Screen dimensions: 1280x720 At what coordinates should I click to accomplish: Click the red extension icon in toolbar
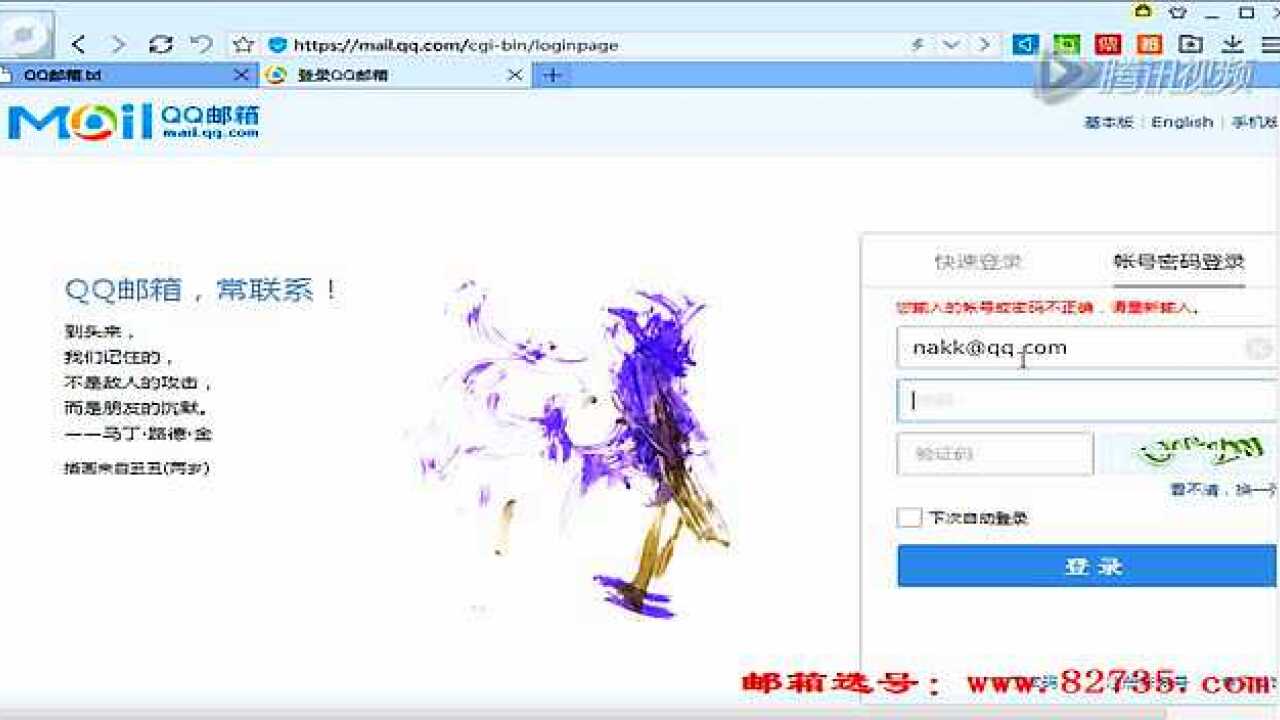1108,44
